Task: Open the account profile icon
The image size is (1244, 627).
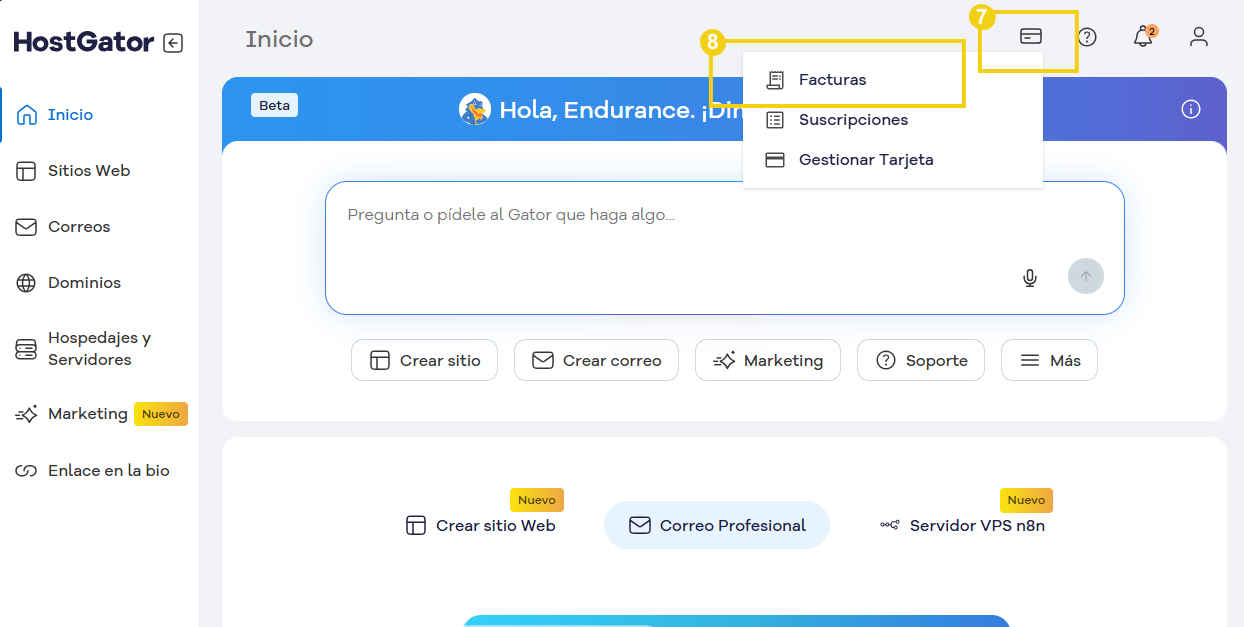Action: tap(1198, 37)
